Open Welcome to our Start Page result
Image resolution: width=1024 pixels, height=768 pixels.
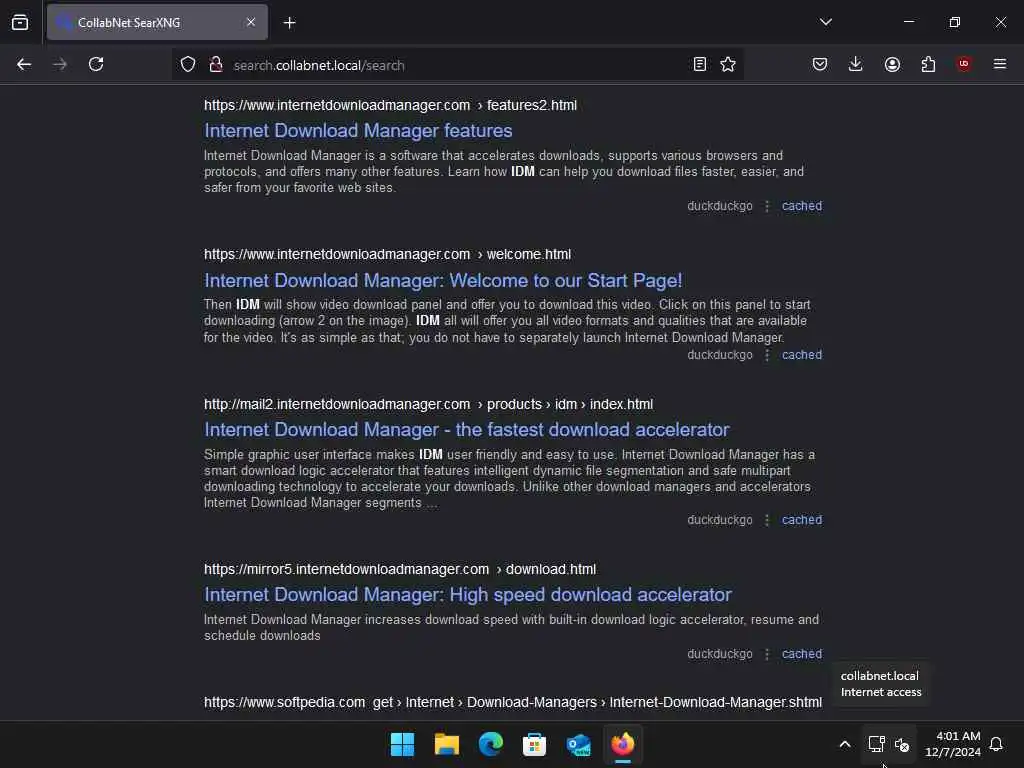[443, 280]
